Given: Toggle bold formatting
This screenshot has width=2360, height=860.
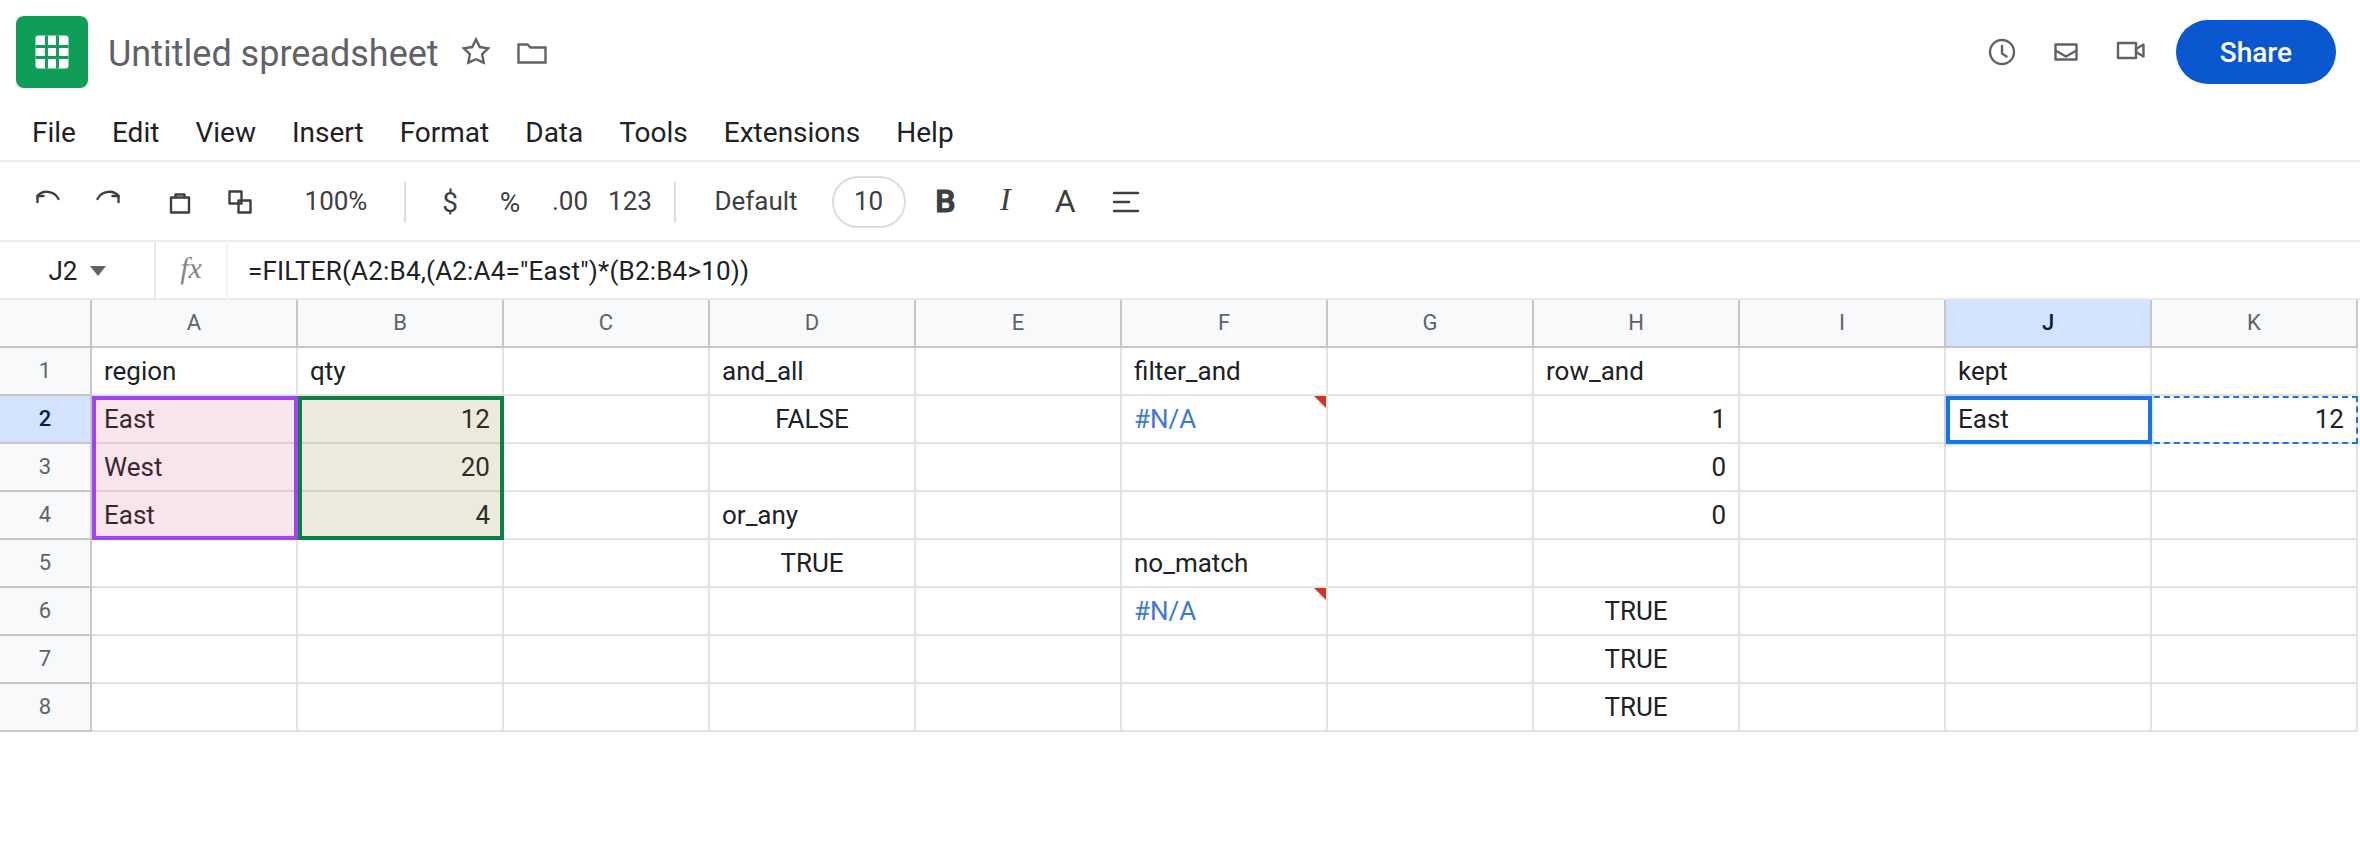Looking at the screenshot, I should (945, 201).
